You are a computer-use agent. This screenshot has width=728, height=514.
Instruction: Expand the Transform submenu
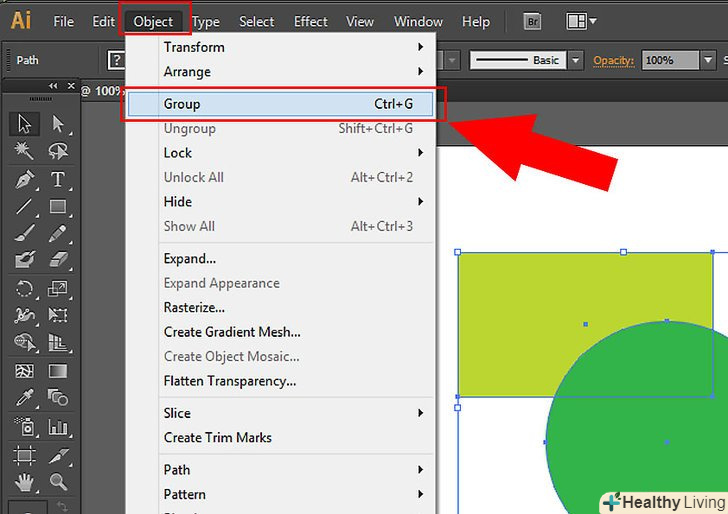click(420, 47)
